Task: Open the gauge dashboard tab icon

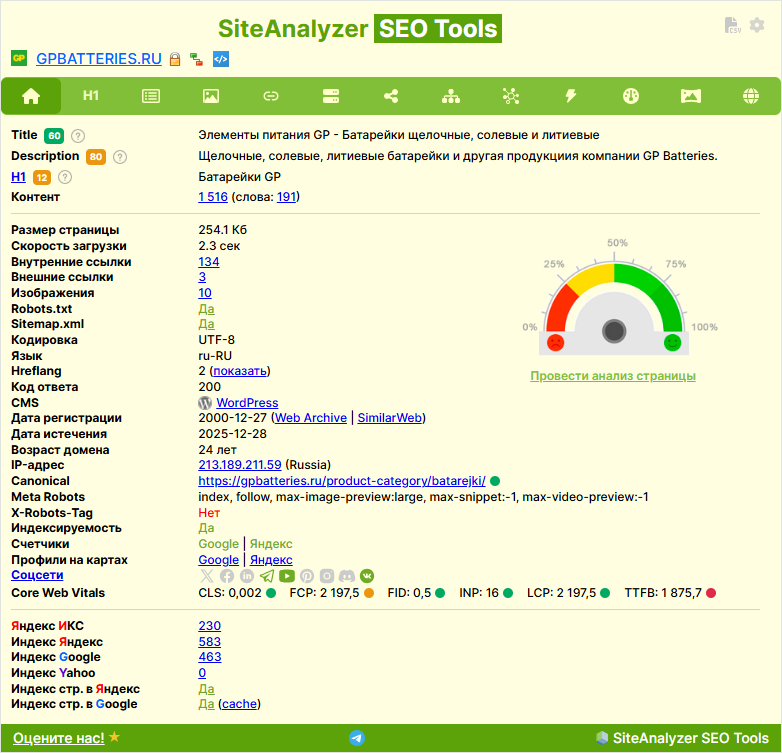Action: coord(631,96)
